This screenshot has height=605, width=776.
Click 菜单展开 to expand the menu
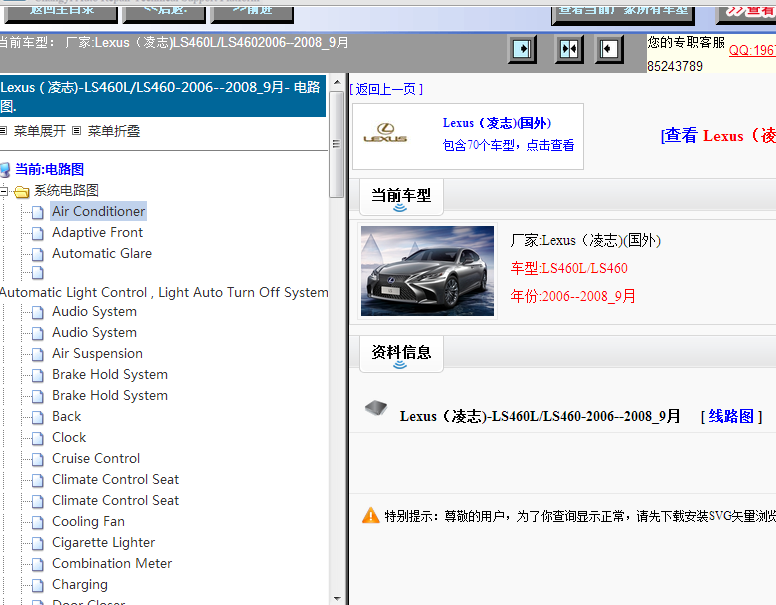pos(40,131)
